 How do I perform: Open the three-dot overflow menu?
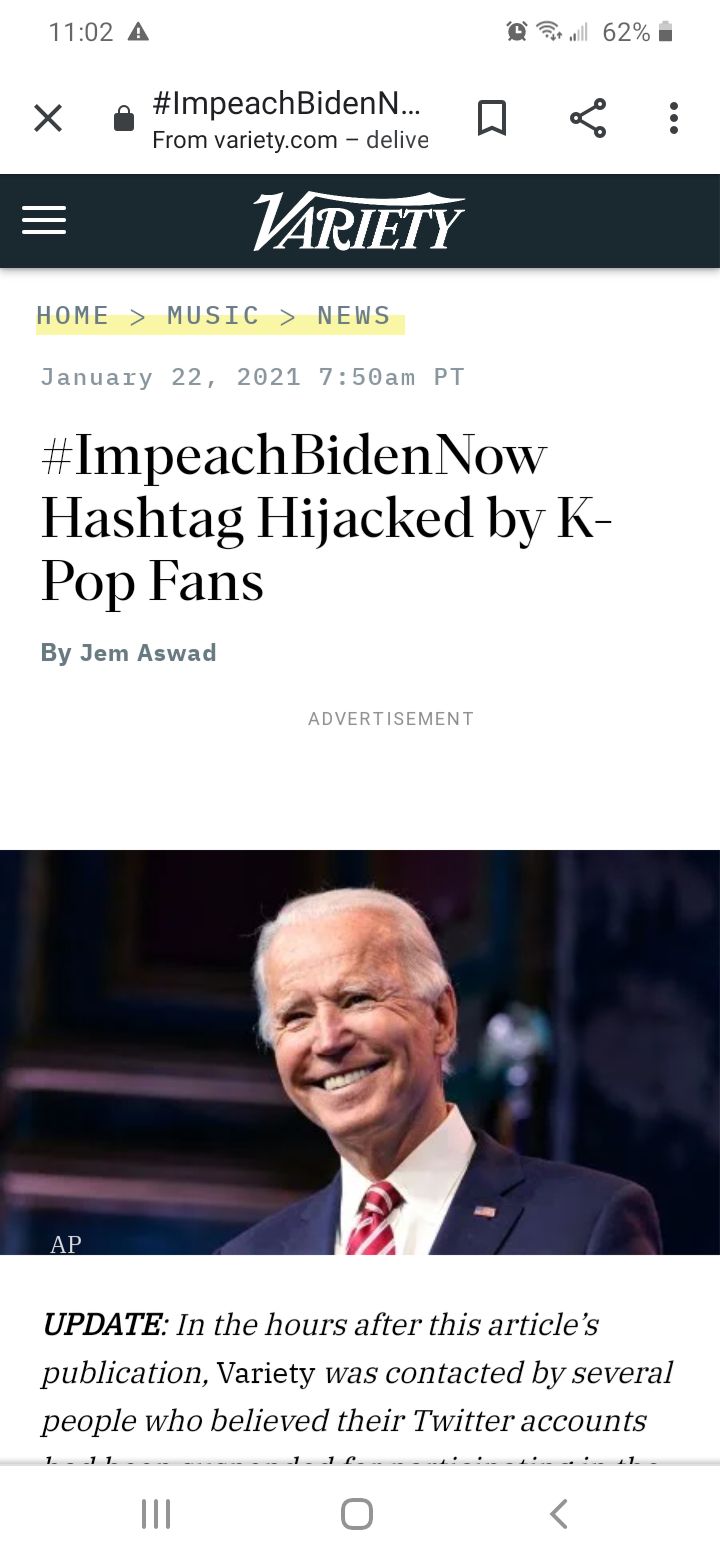point(674,118)
